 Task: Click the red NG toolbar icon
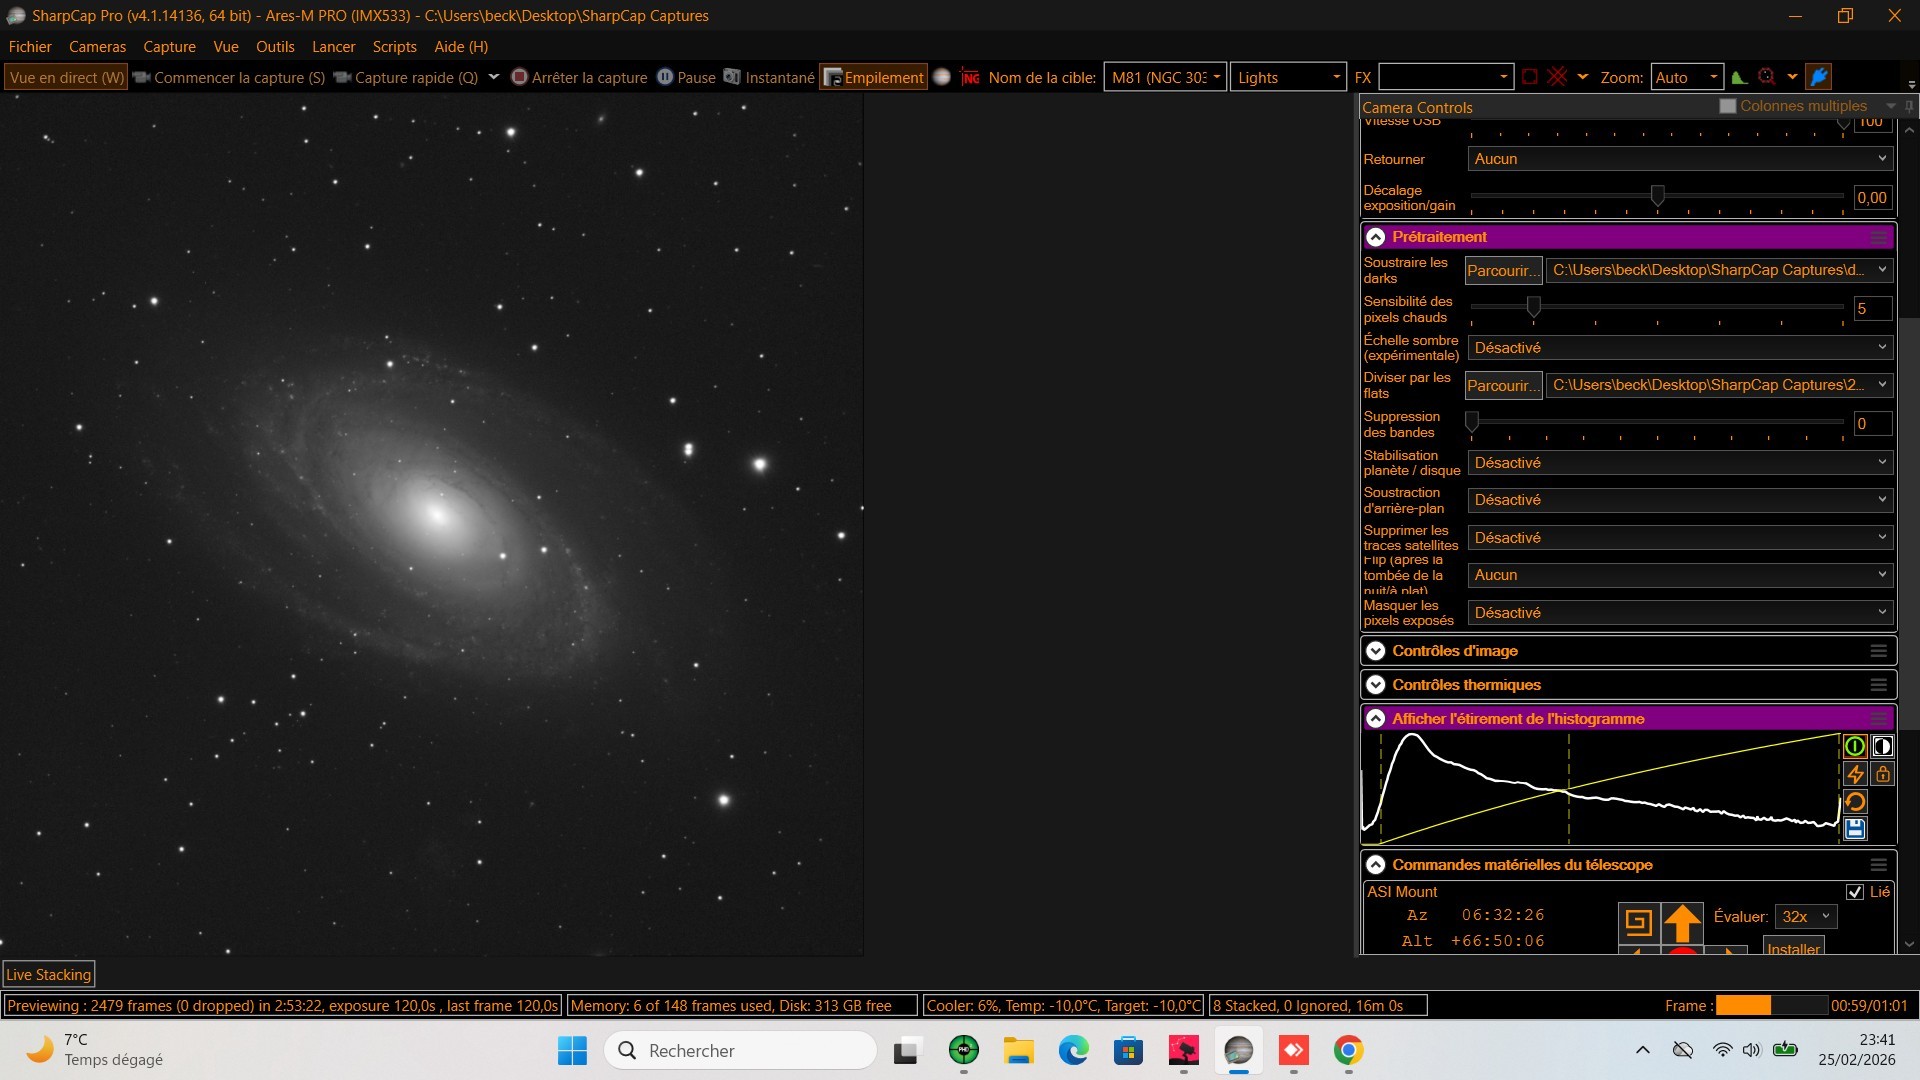pyautogui.click(x=970, y=77)
